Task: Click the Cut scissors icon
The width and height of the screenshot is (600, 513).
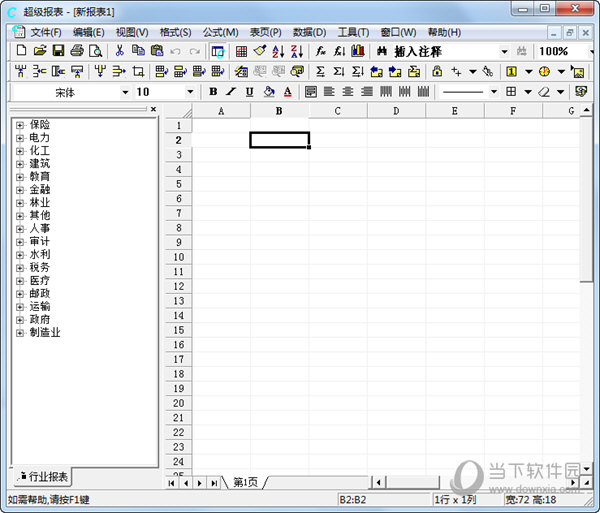Action: (120, 51)
